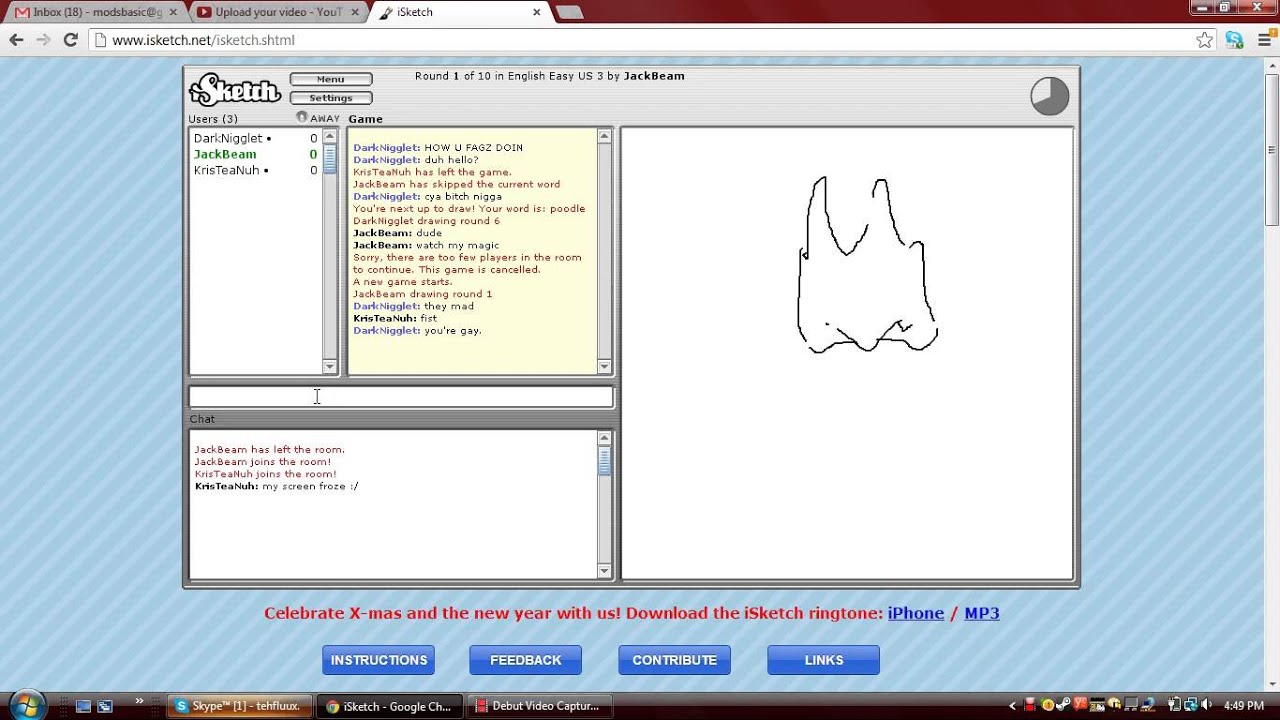Click the Round 1 of 10 game title text

(x=550, y=76)
